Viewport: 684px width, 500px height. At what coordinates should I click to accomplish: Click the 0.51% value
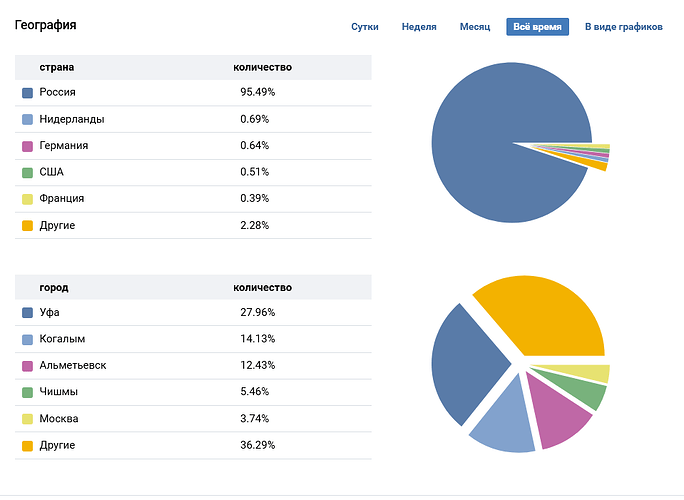click(x=254, y=172)
